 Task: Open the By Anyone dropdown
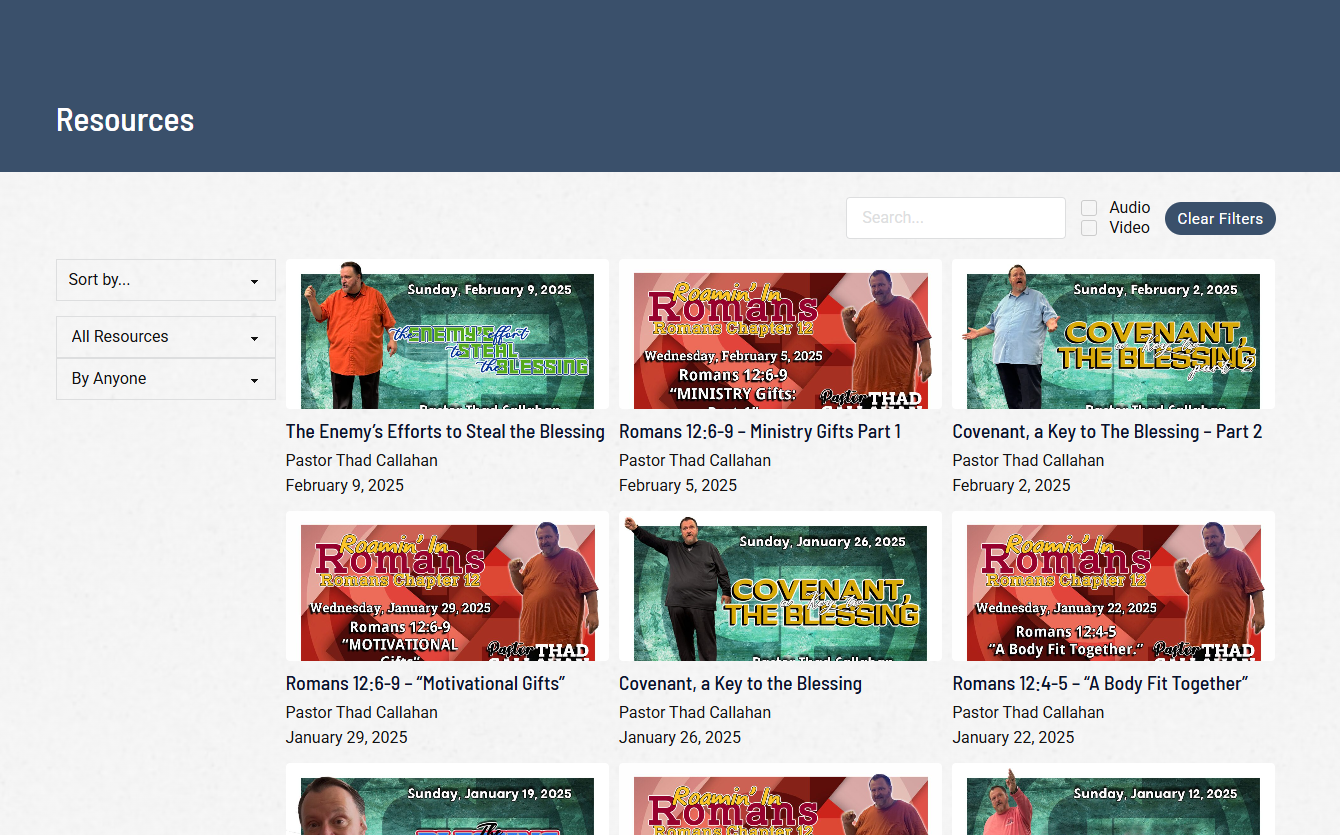pyautogui.click(x=166, y=379)
